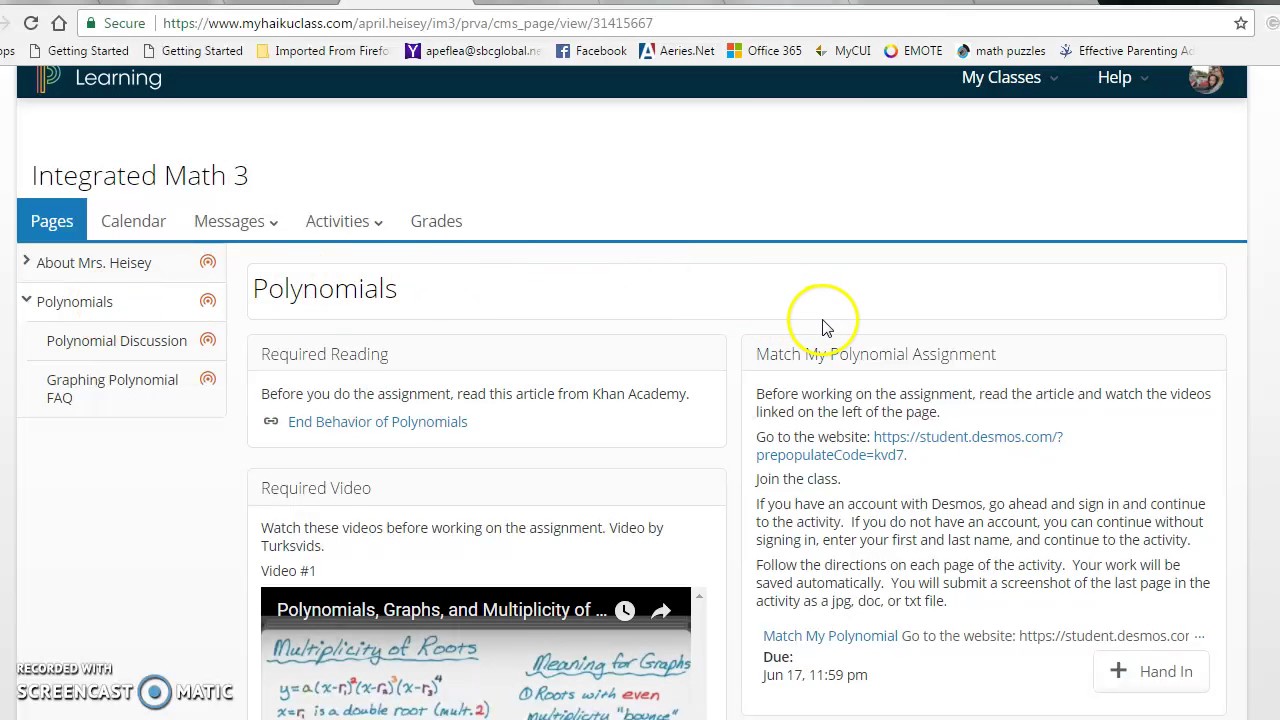Bookmark this page with the star icon
The height and width of the screenshot is (720, 1280).
[1241, 23]
